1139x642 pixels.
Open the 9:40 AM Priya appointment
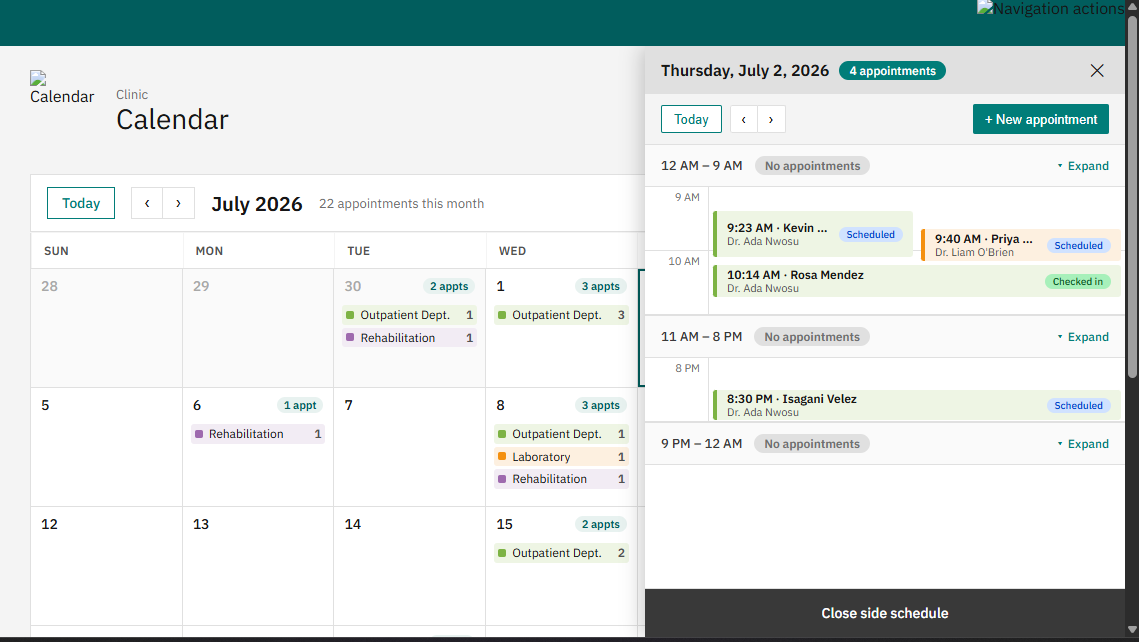pyautogui.click(x=1021, y=245)
